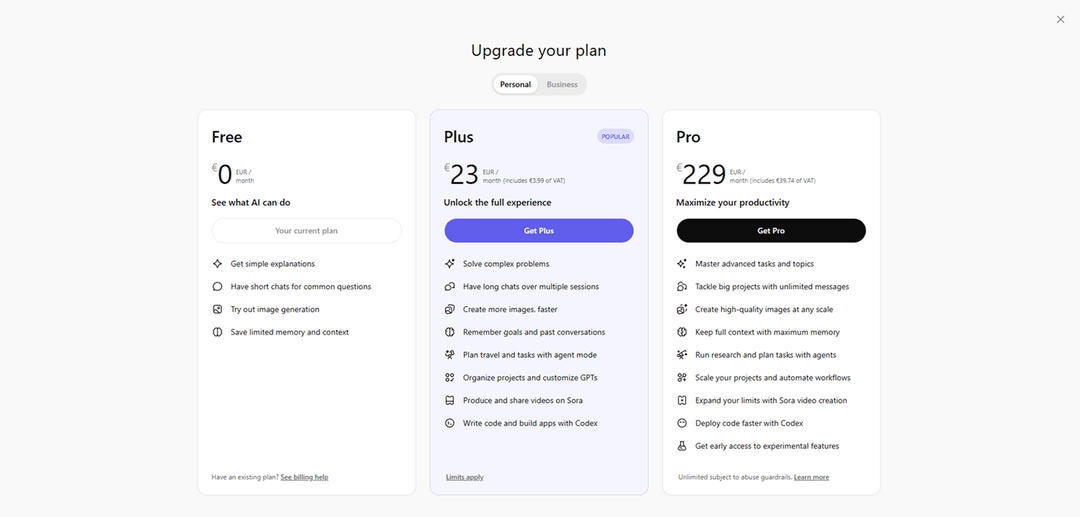The image size is (1080, 517).
Task: Click the Sora icon beside 'Produce and share videos'
Action: 450,401
